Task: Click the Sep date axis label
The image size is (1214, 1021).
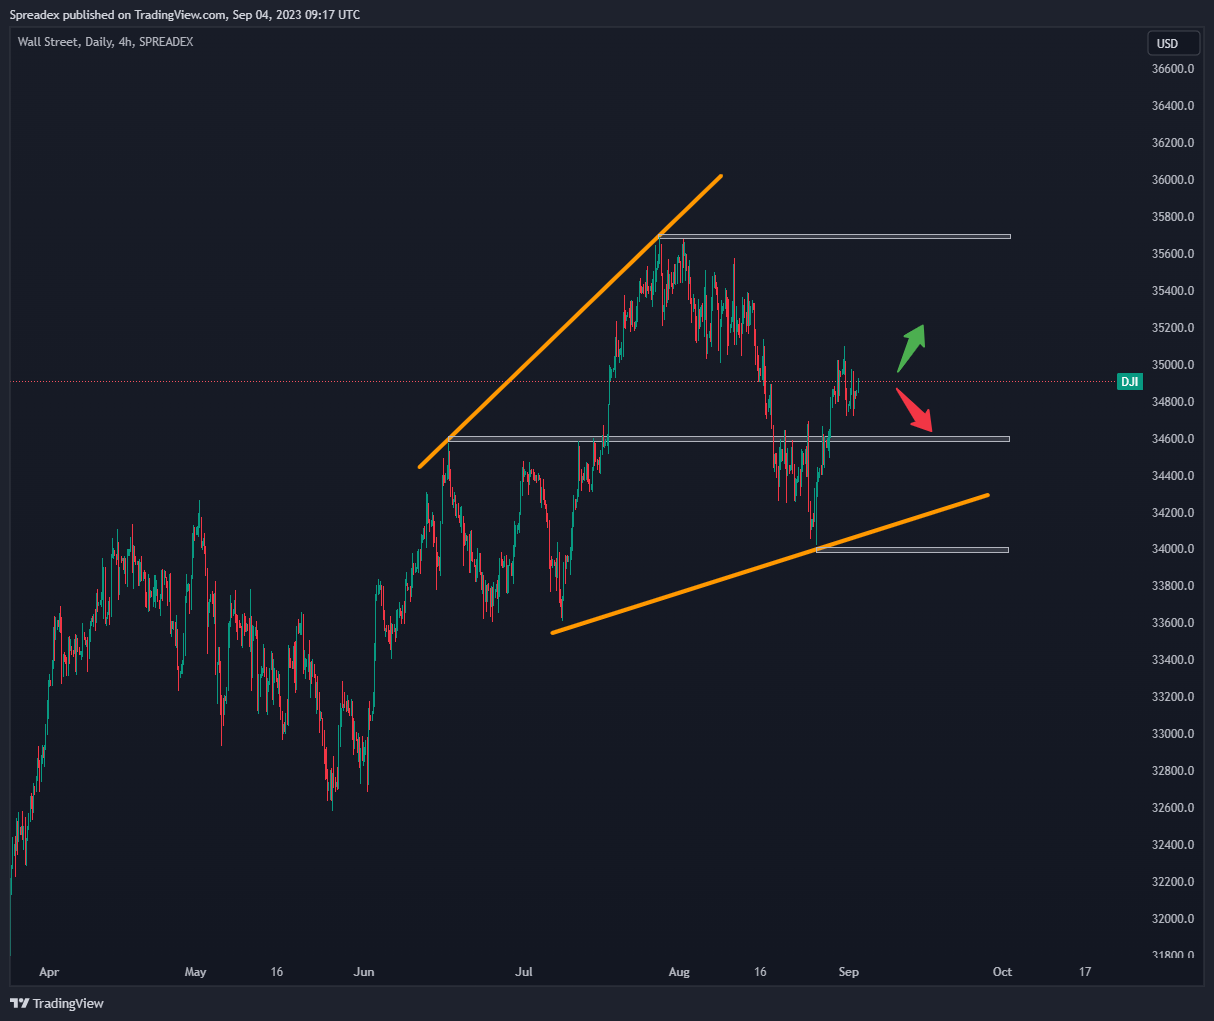Action: [x=848, y=972]
